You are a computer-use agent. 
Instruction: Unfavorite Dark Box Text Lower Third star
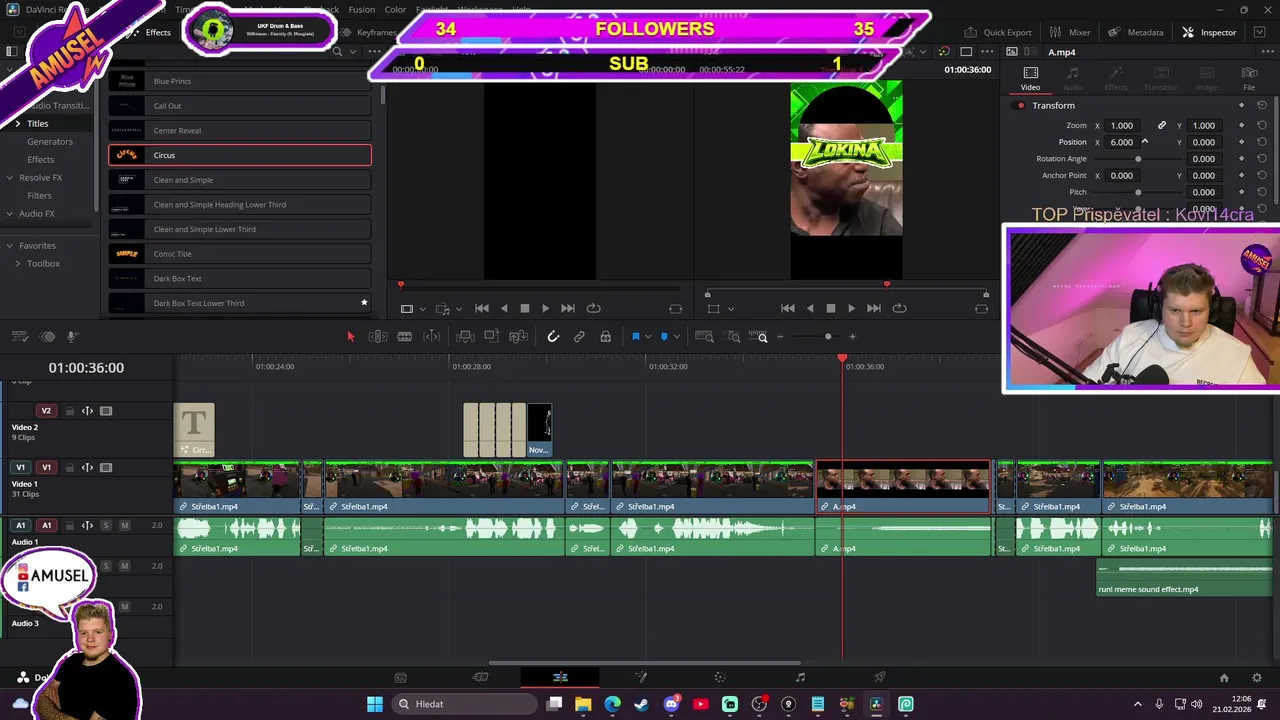[364, 303]
